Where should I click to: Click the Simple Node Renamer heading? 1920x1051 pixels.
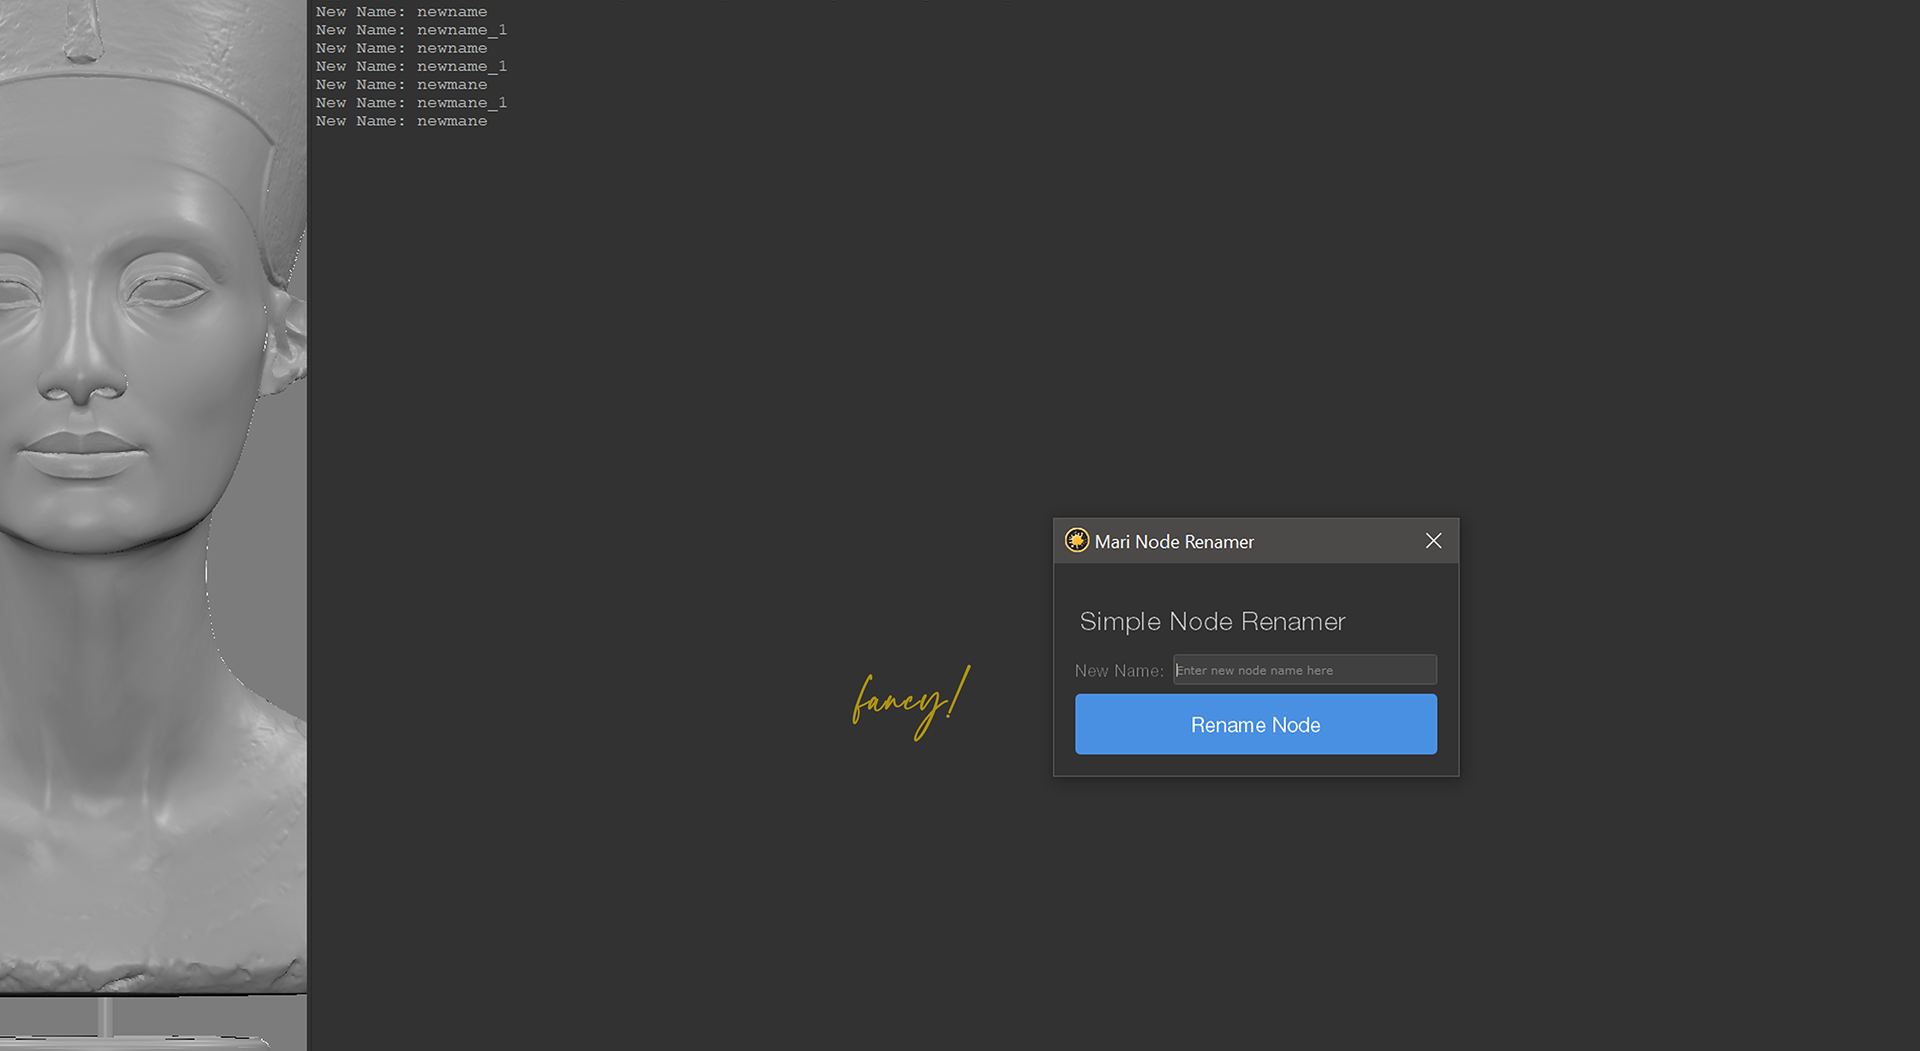click(x=1212, y=622)
